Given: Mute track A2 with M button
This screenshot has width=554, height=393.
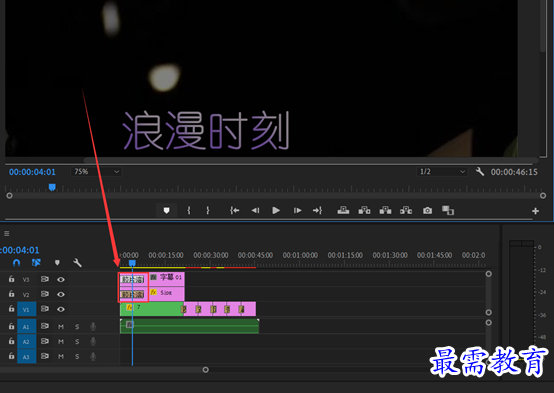Looking at the screenshot, I should pyautogui.click(x=61, y=342).
